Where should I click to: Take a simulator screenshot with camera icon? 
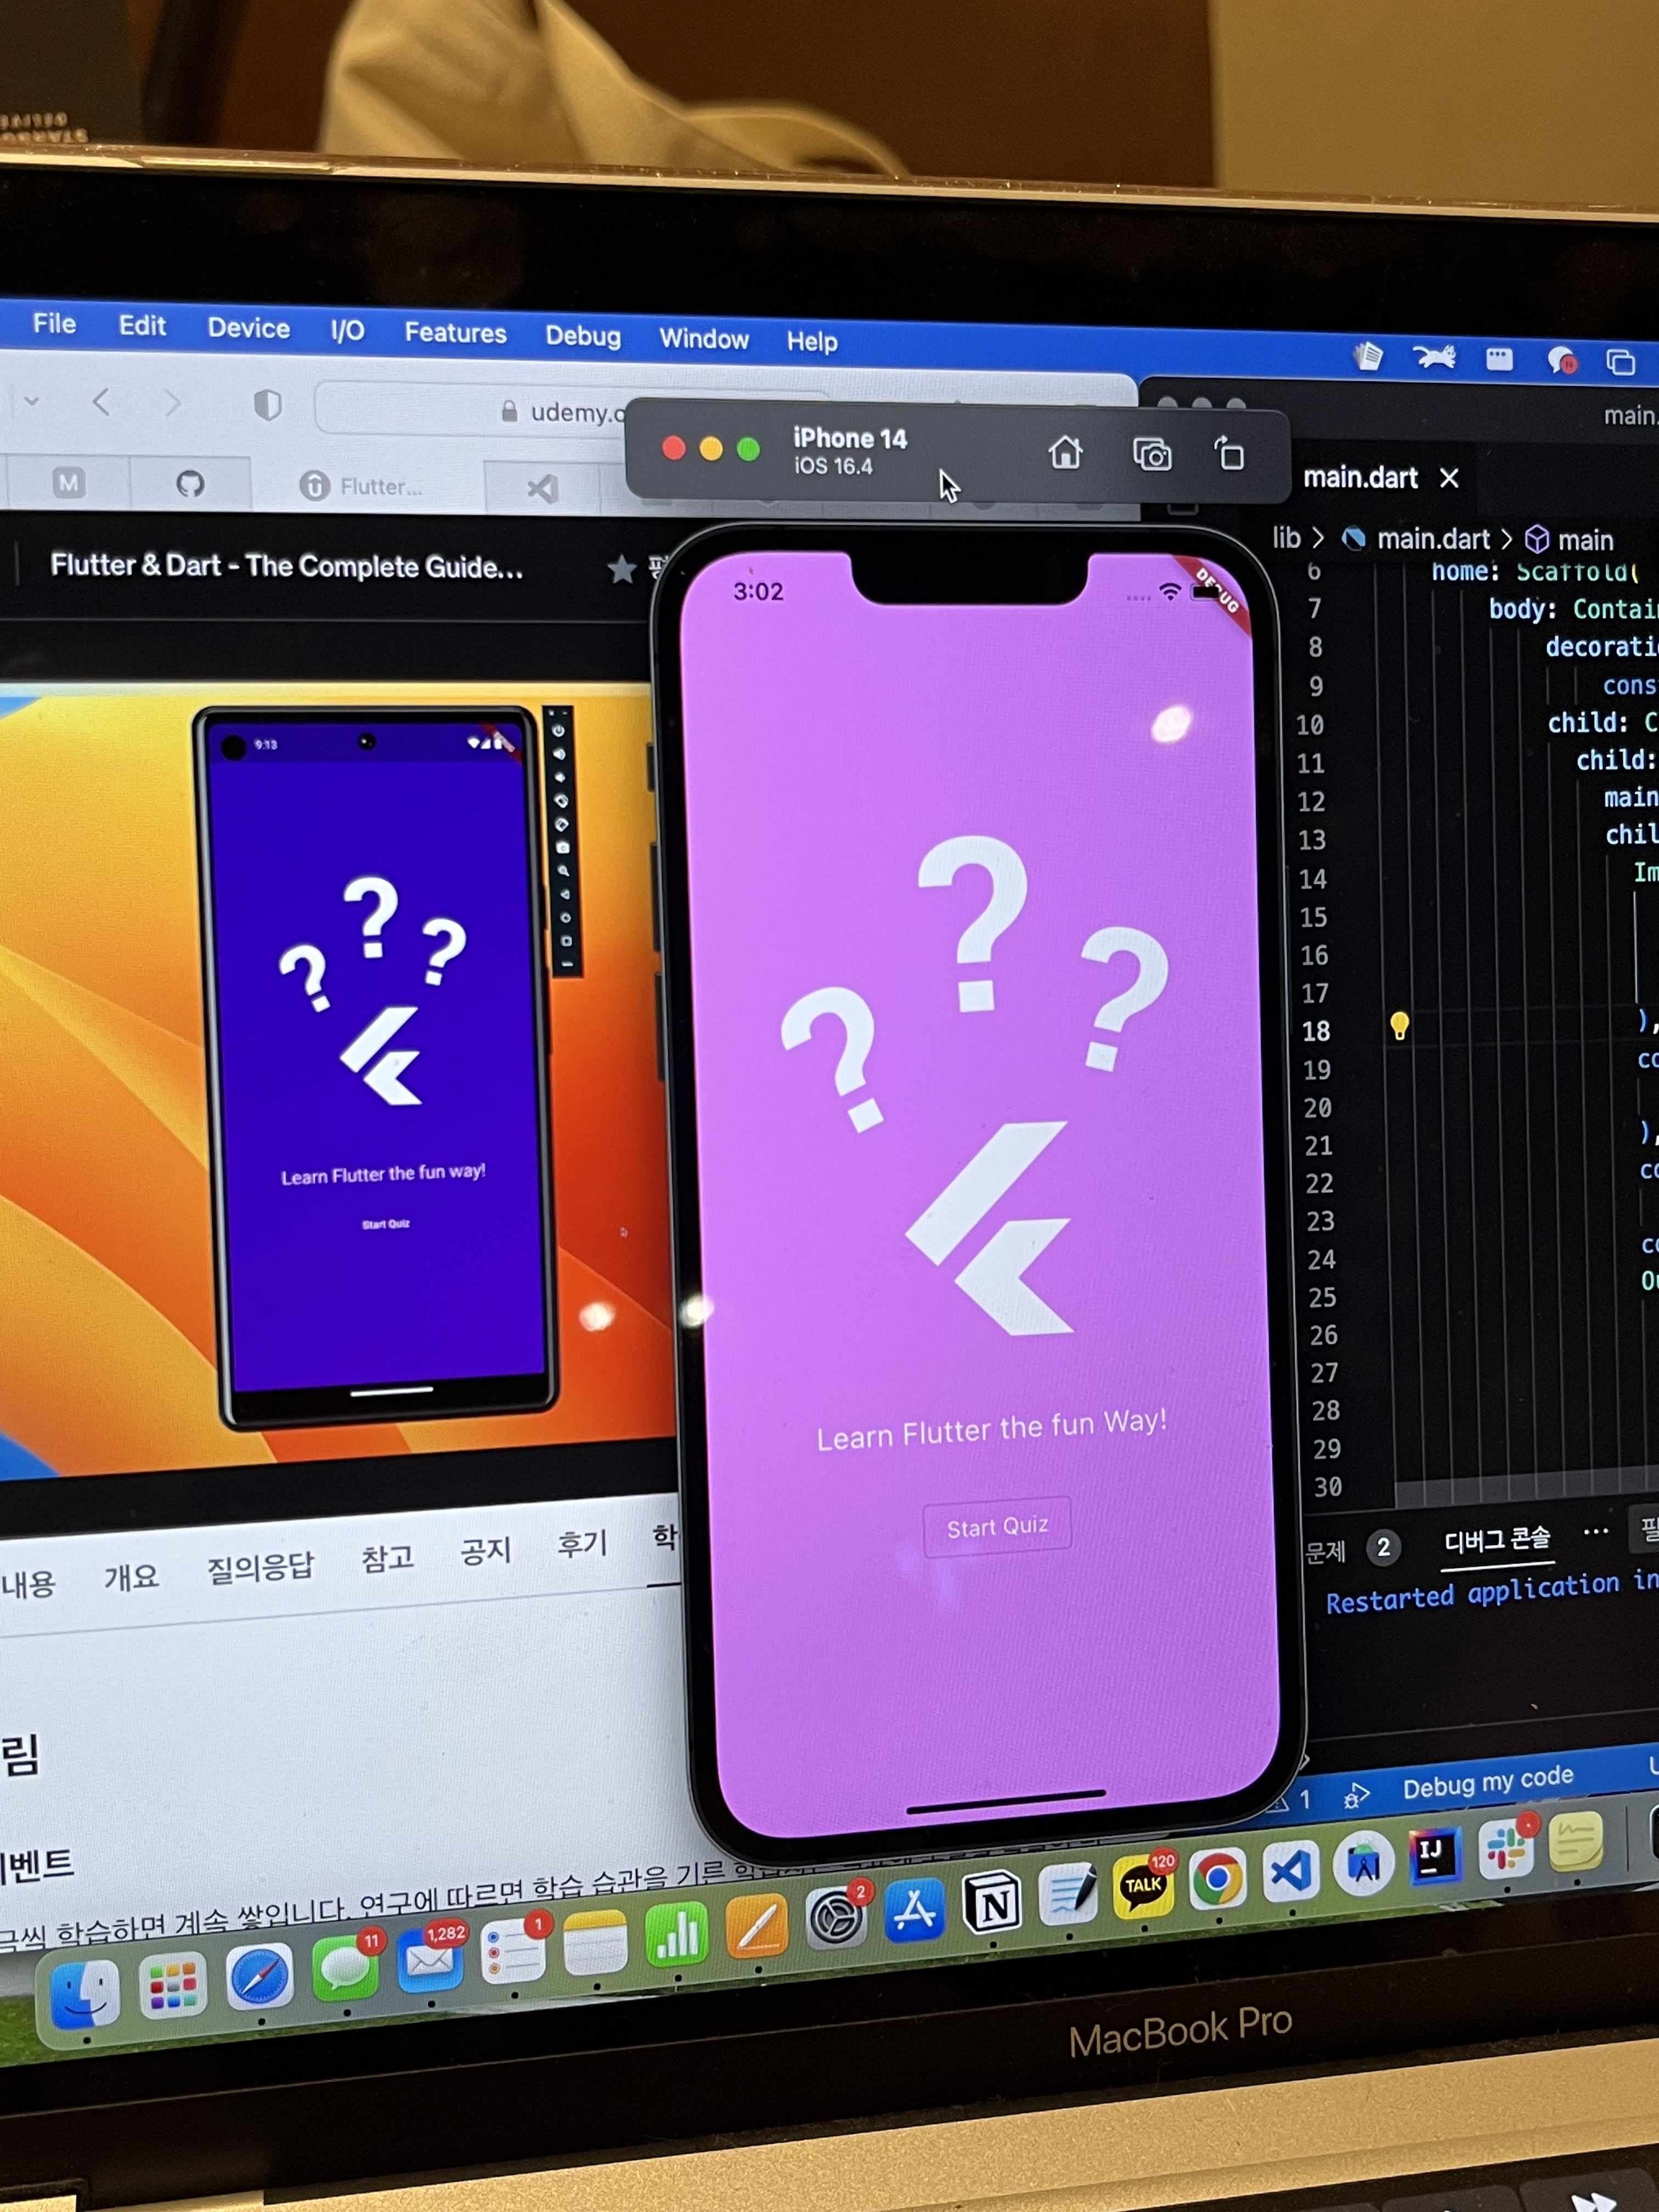1152,455
